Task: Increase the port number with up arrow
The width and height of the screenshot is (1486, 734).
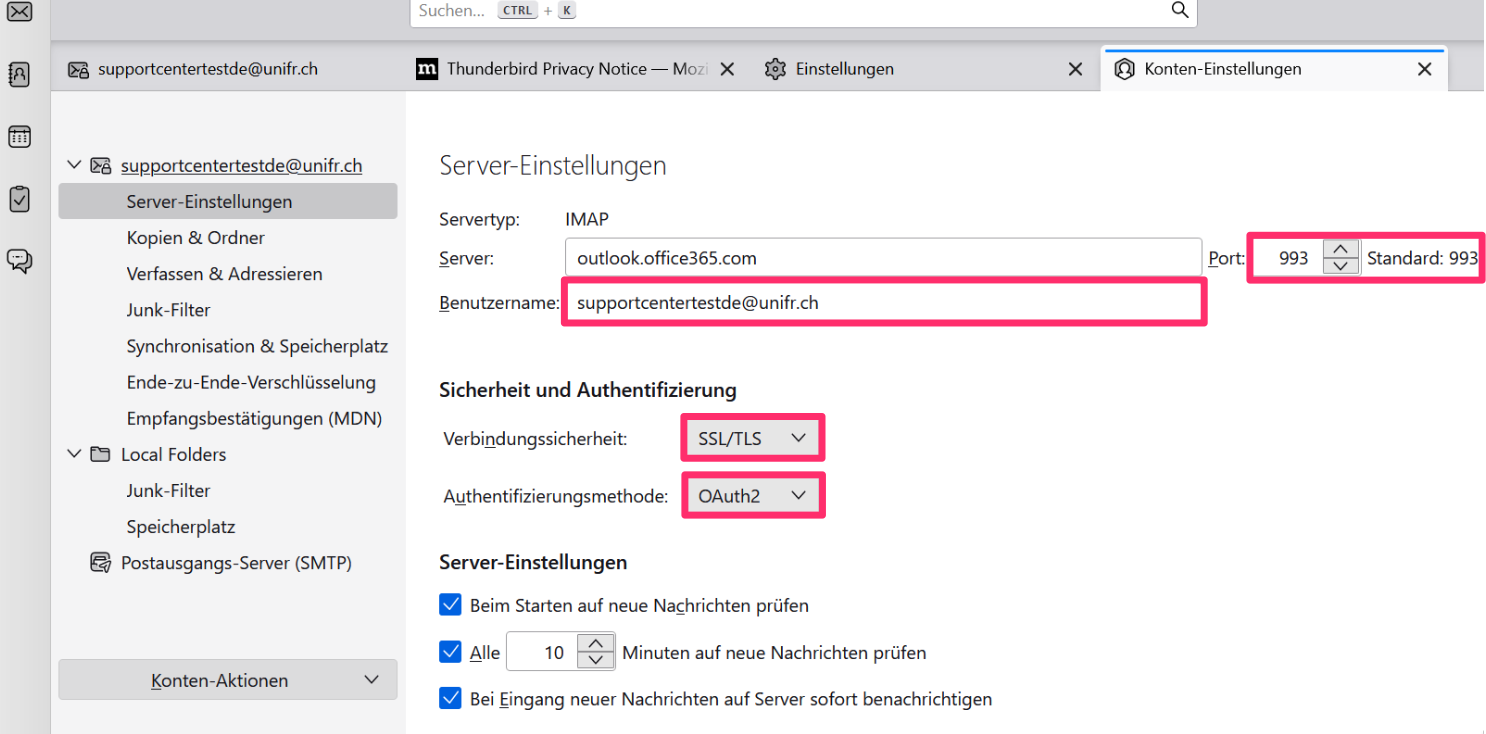Action: pyautogui.click(x=1341, y=249)
